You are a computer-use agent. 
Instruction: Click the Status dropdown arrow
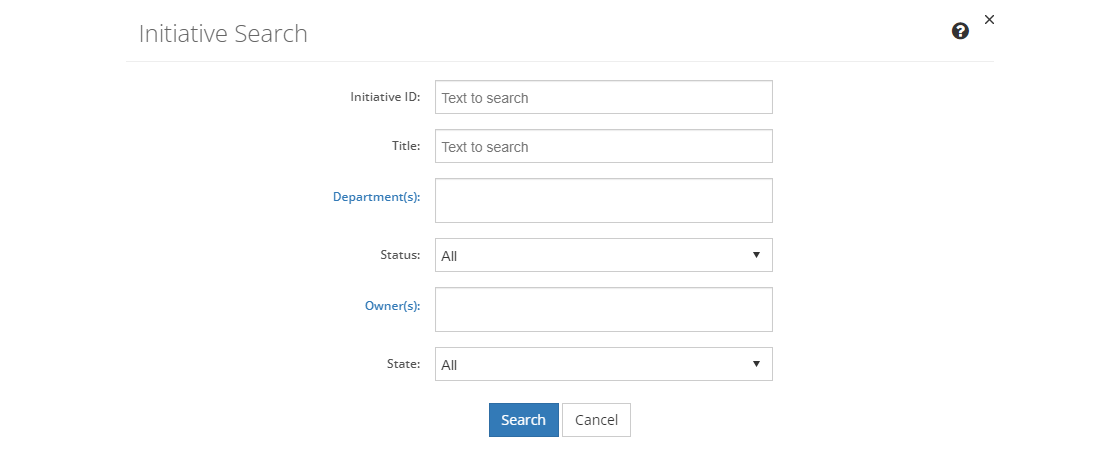pyautogui.click(x=756, y=255)
